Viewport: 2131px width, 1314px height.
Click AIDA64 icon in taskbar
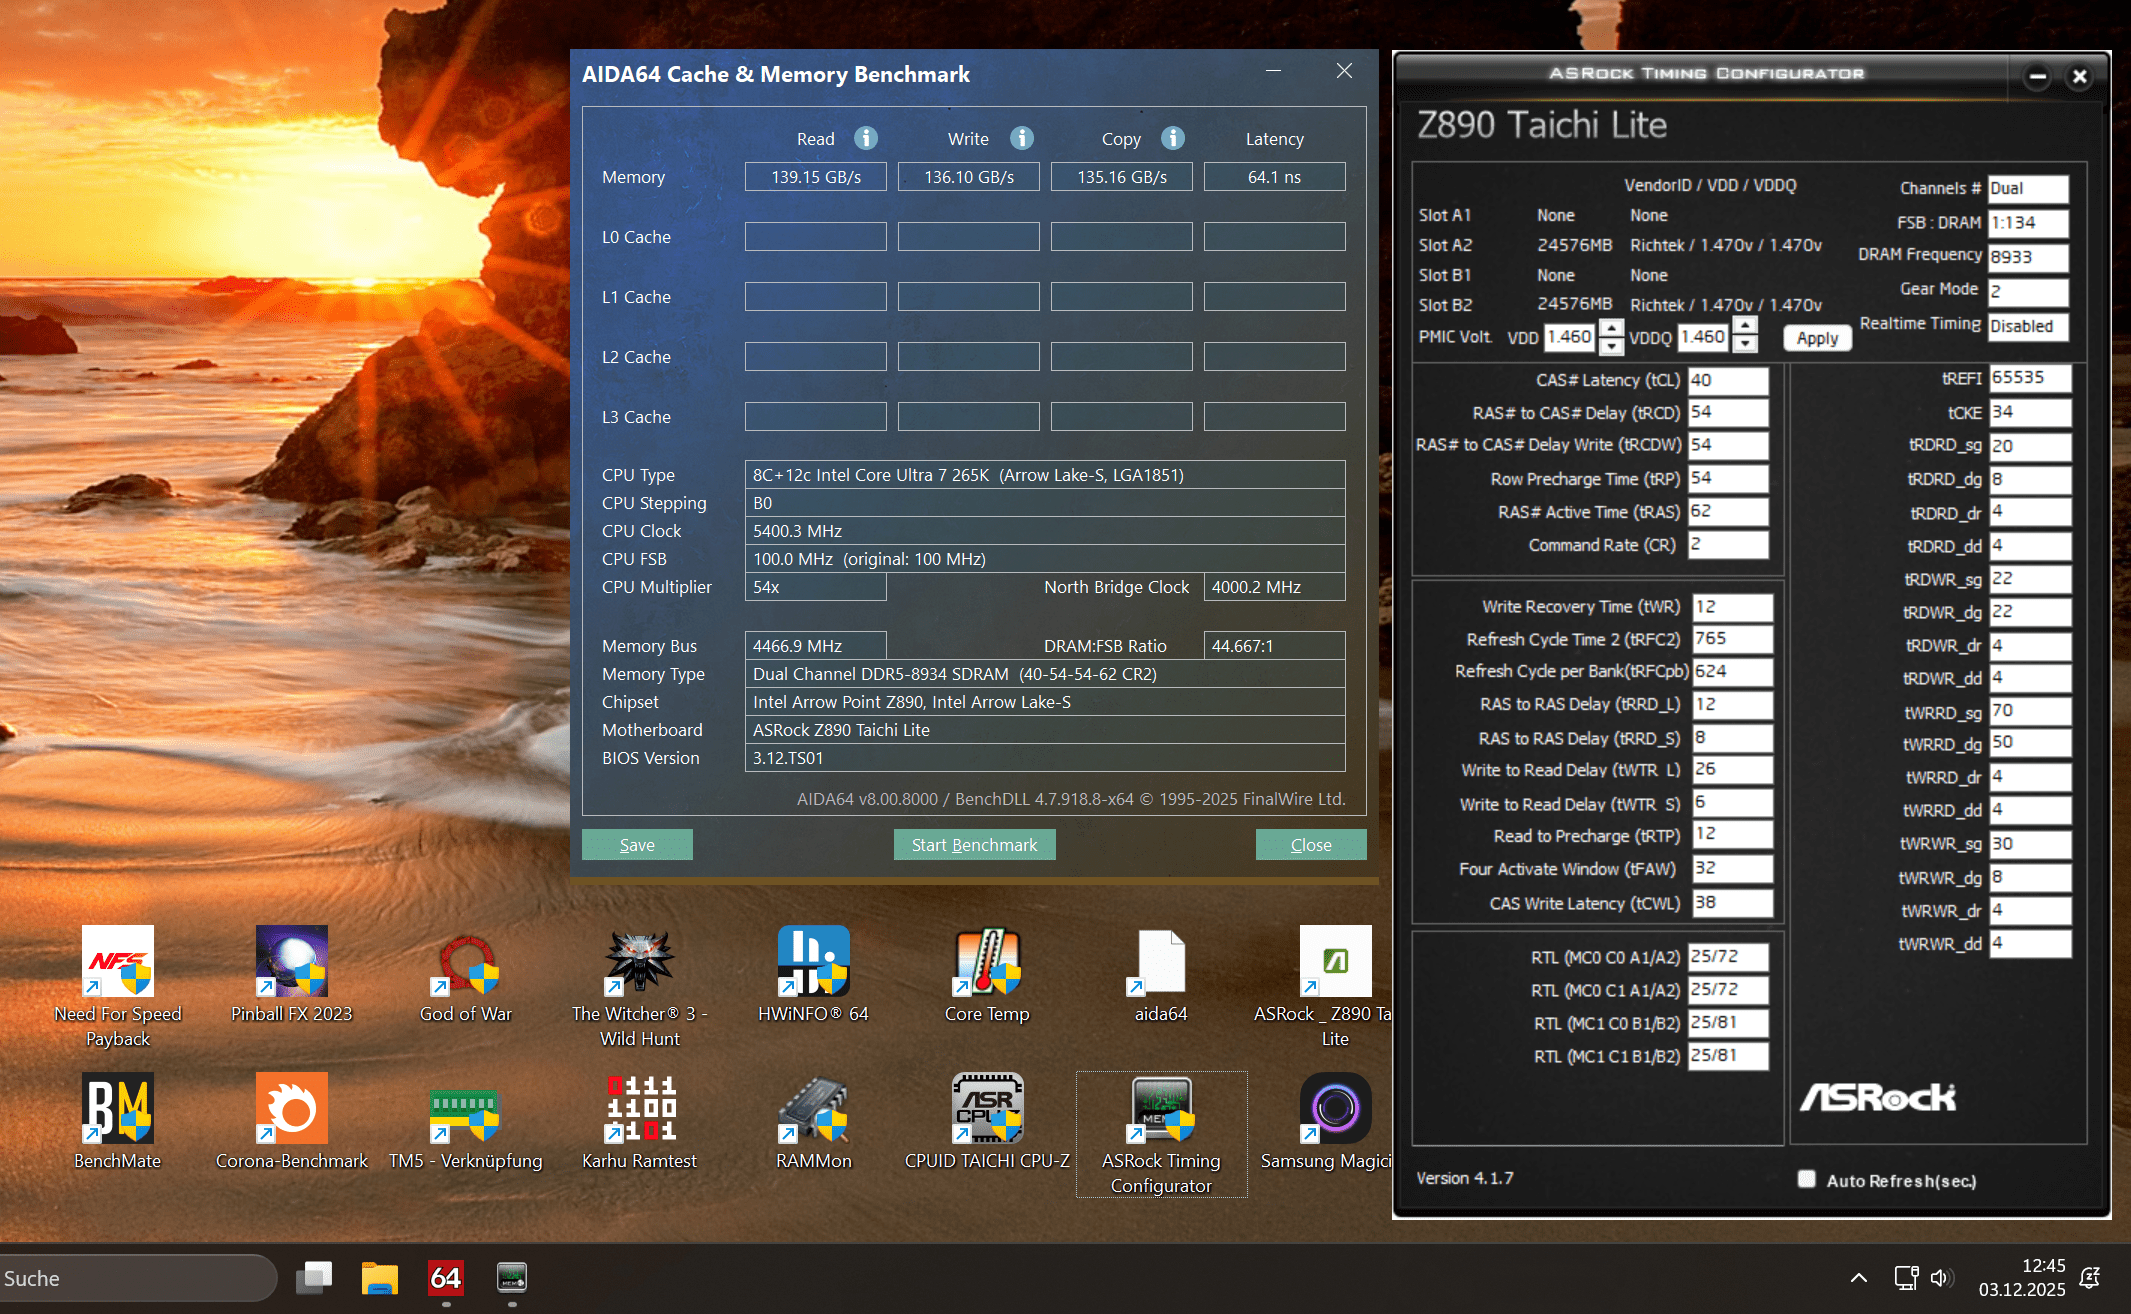pos(446,1277)
